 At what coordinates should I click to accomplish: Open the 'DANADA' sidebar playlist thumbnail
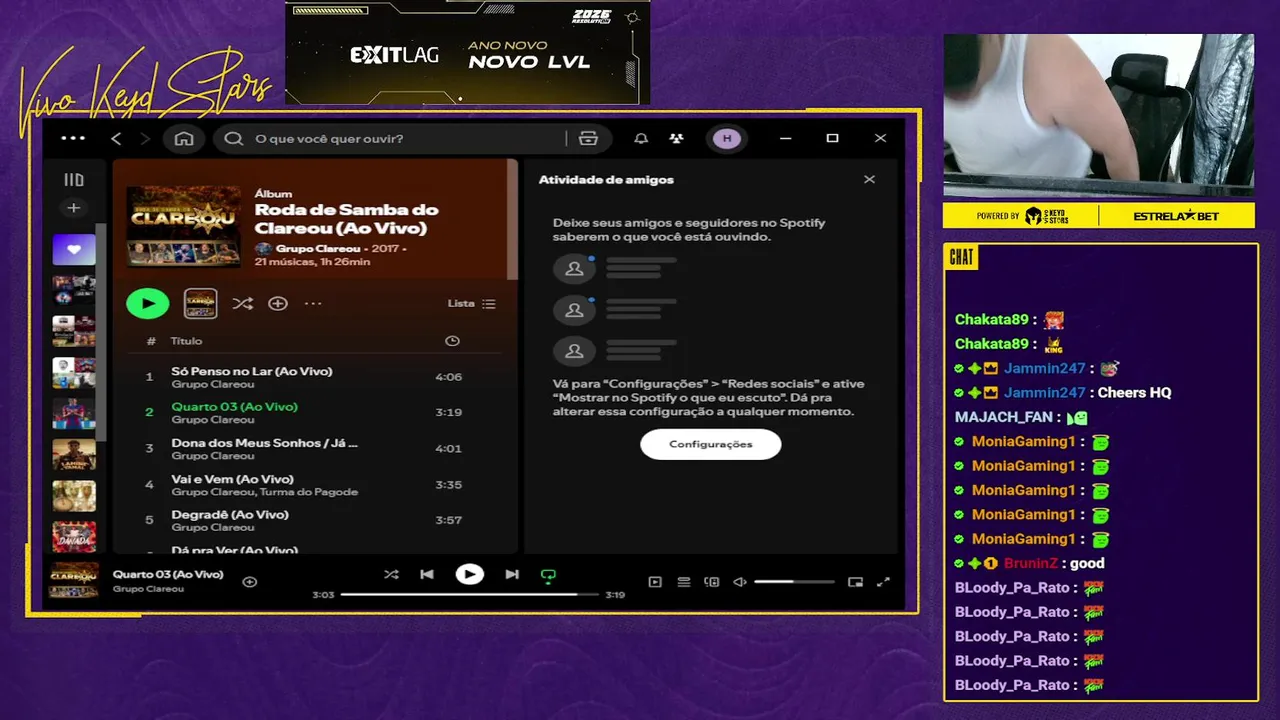[74, 537]
